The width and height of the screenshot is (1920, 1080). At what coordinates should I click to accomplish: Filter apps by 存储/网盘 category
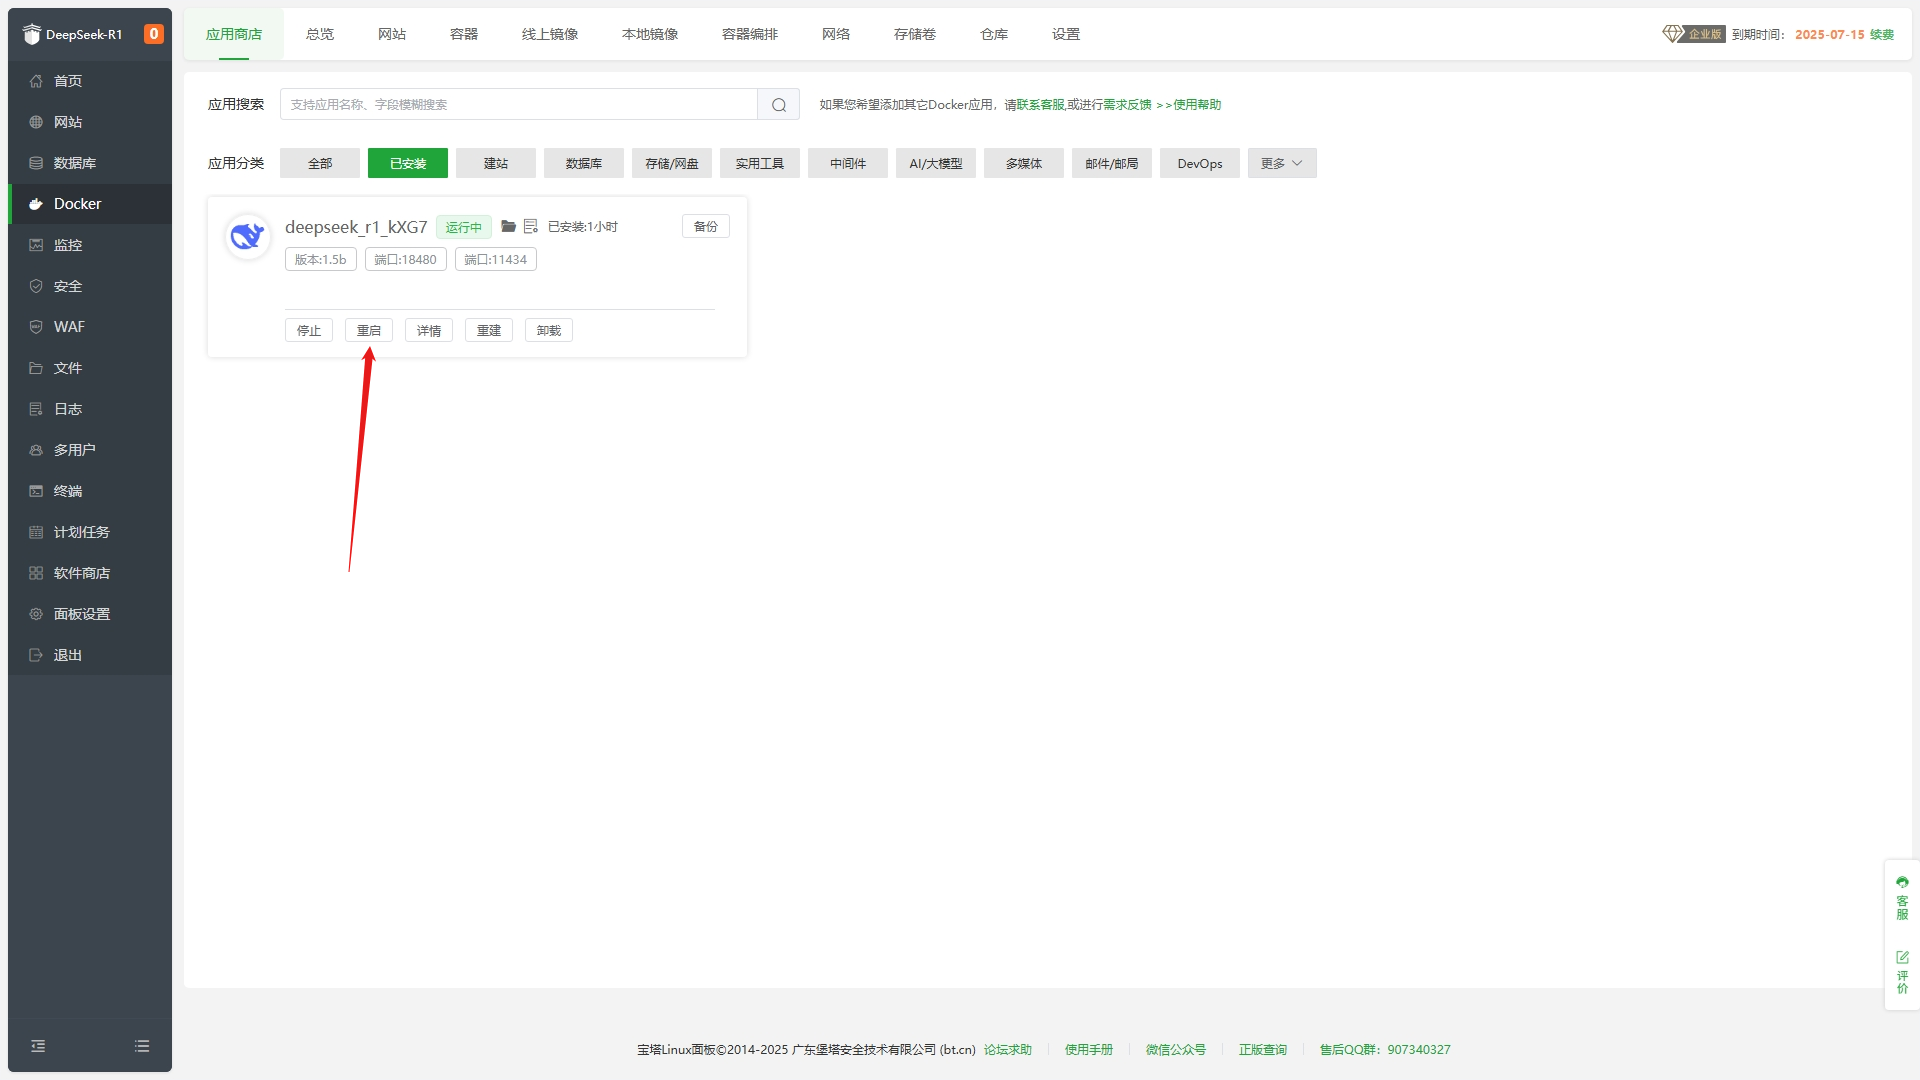point(672,164)
